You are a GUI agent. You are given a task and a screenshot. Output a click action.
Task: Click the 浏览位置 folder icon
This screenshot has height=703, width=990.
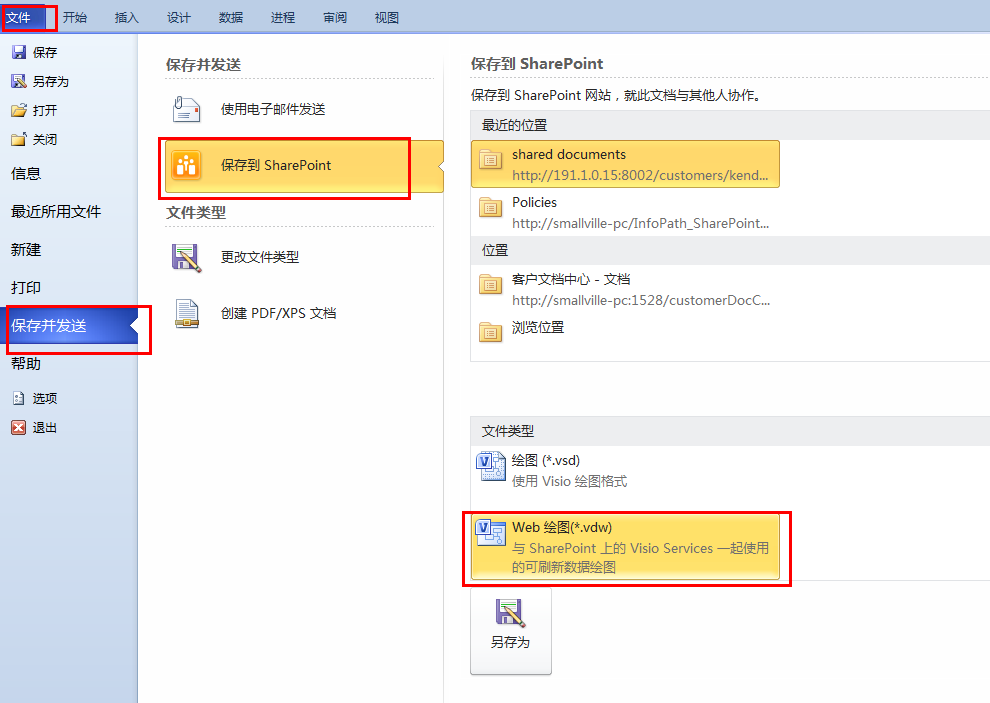[491, 332]
